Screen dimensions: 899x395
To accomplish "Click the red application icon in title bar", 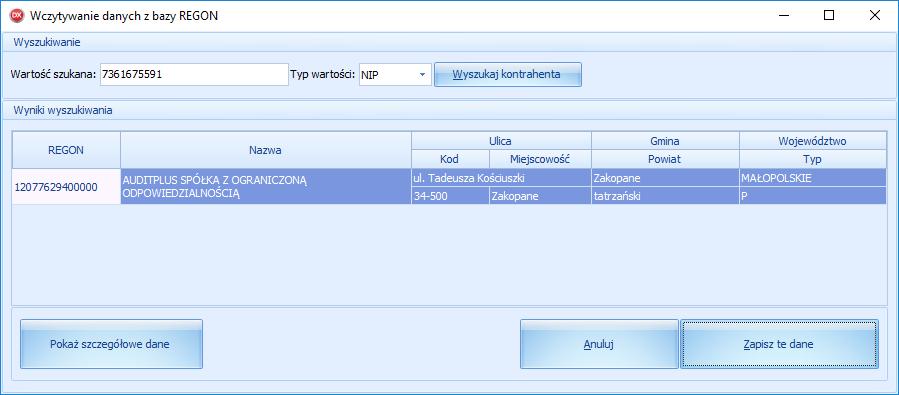I will coord(18,15).
